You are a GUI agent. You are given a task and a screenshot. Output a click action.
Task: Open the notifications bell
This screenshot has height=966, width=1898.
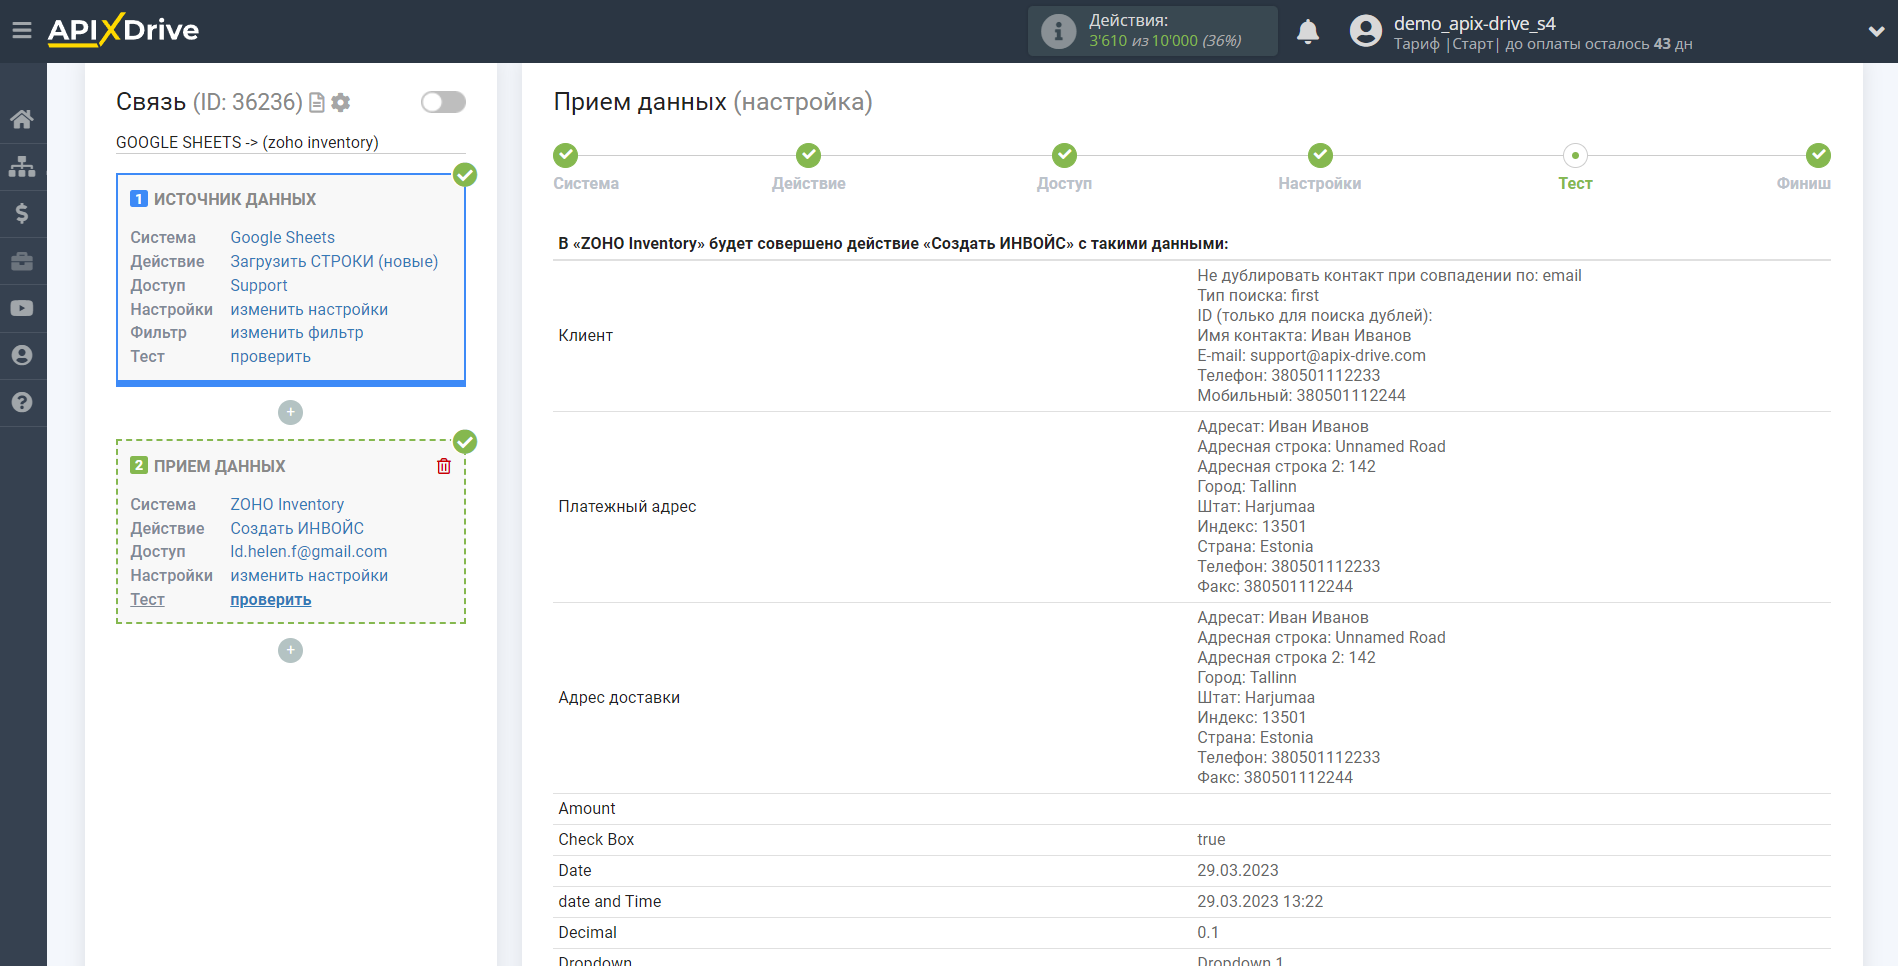pos(1308,31)
